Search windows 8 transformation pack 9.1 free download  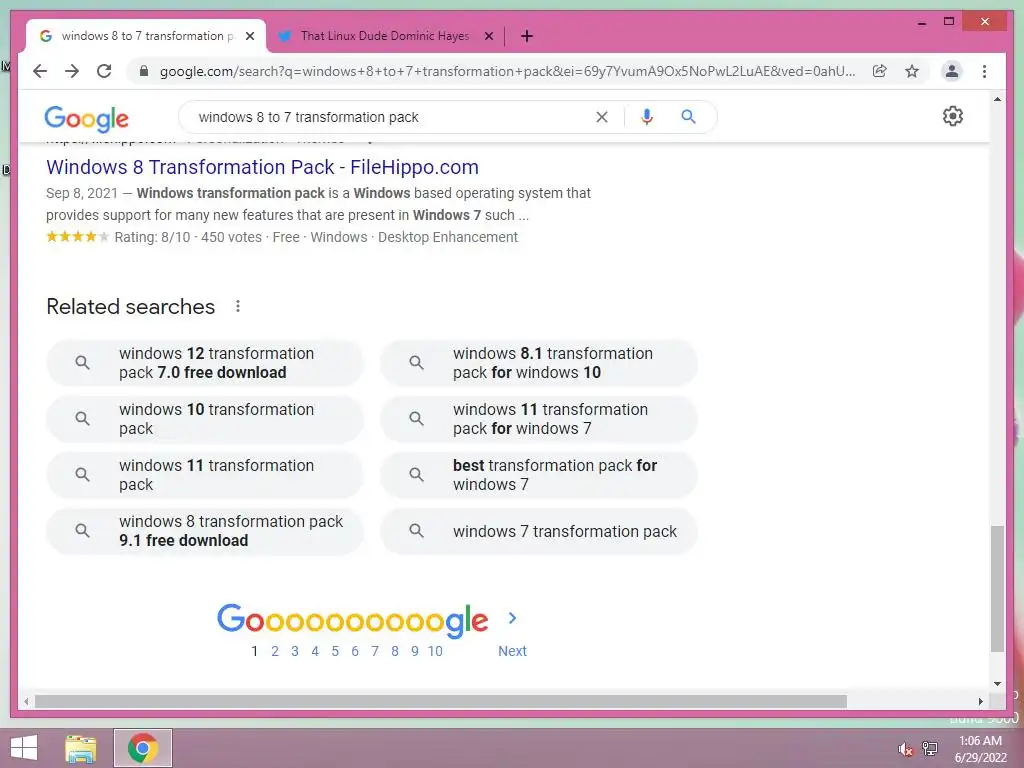[204, 532]
